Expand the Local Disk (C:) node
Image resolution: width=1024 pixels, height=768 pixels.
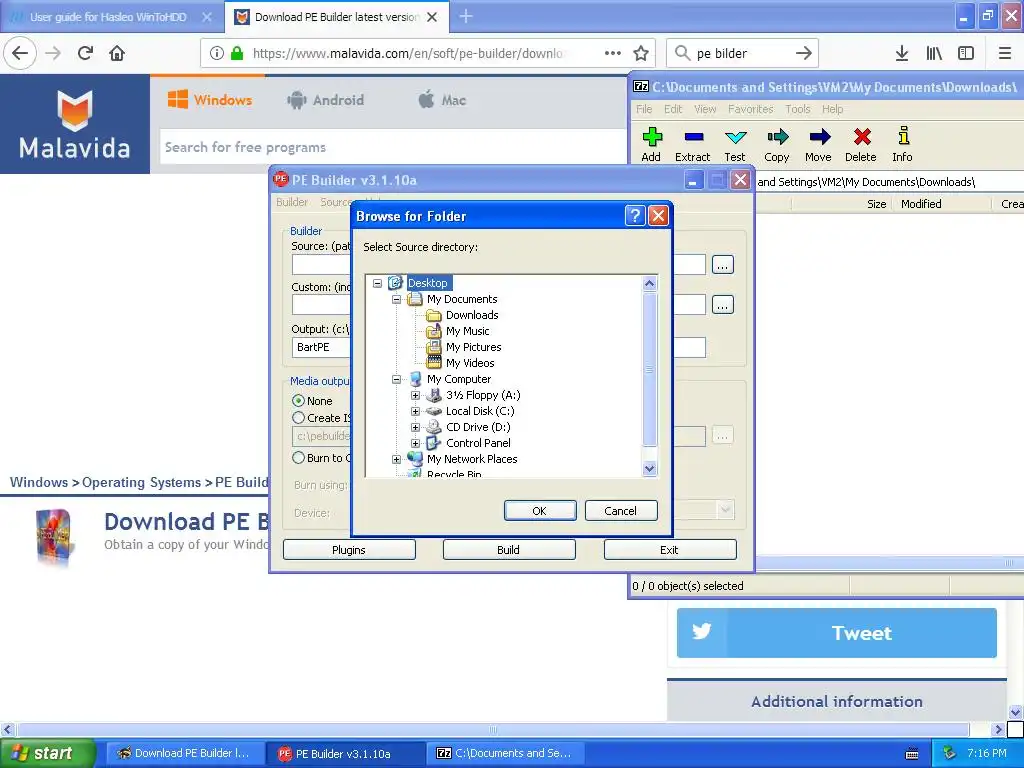point(415,411)
